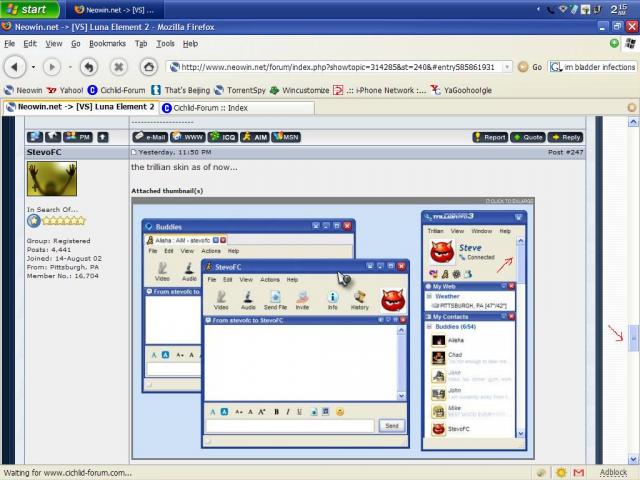Report the post with the Report button

tap(490, 138)
